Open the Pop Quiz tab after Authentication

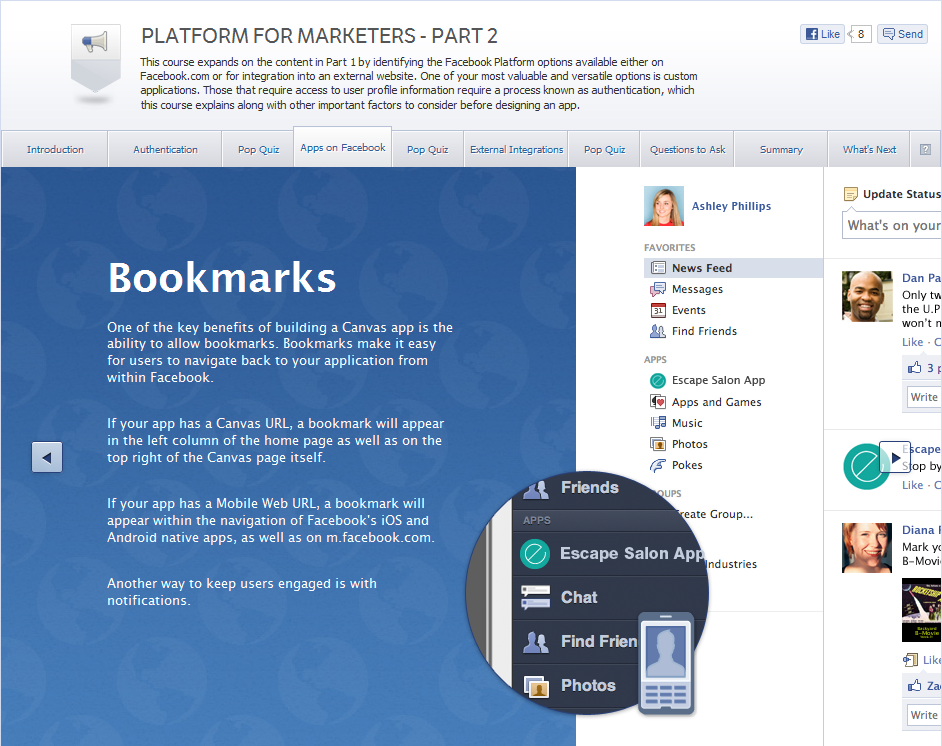[258, 150]
